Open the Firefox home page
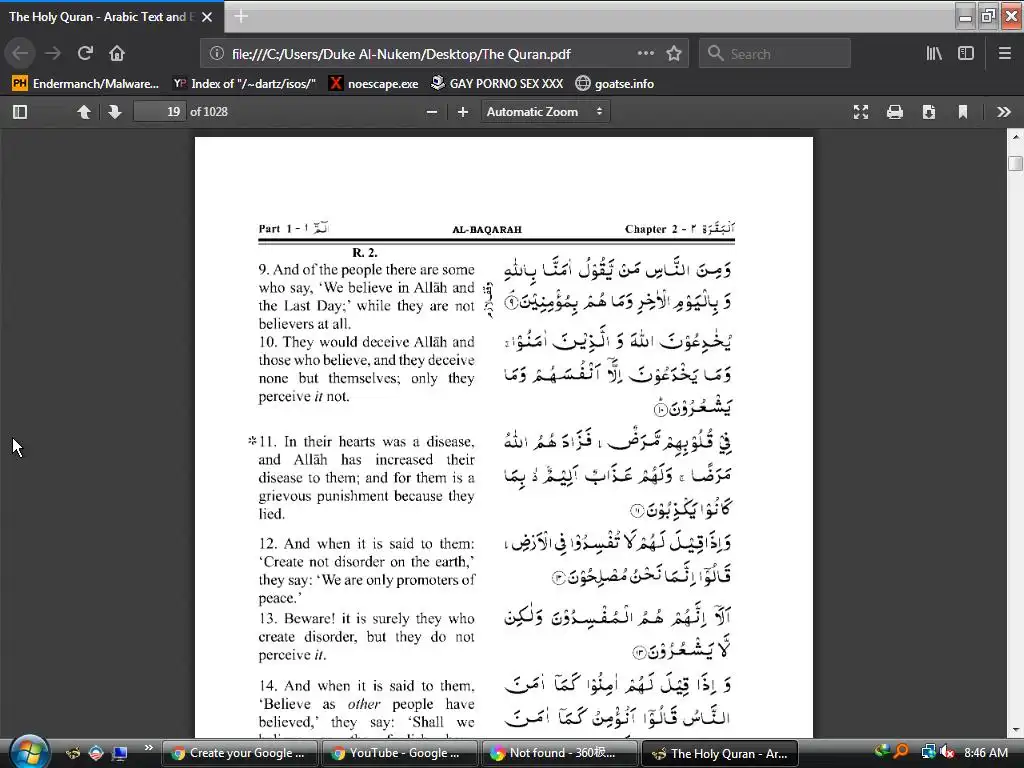1024x768 pixels. point(117,54)
